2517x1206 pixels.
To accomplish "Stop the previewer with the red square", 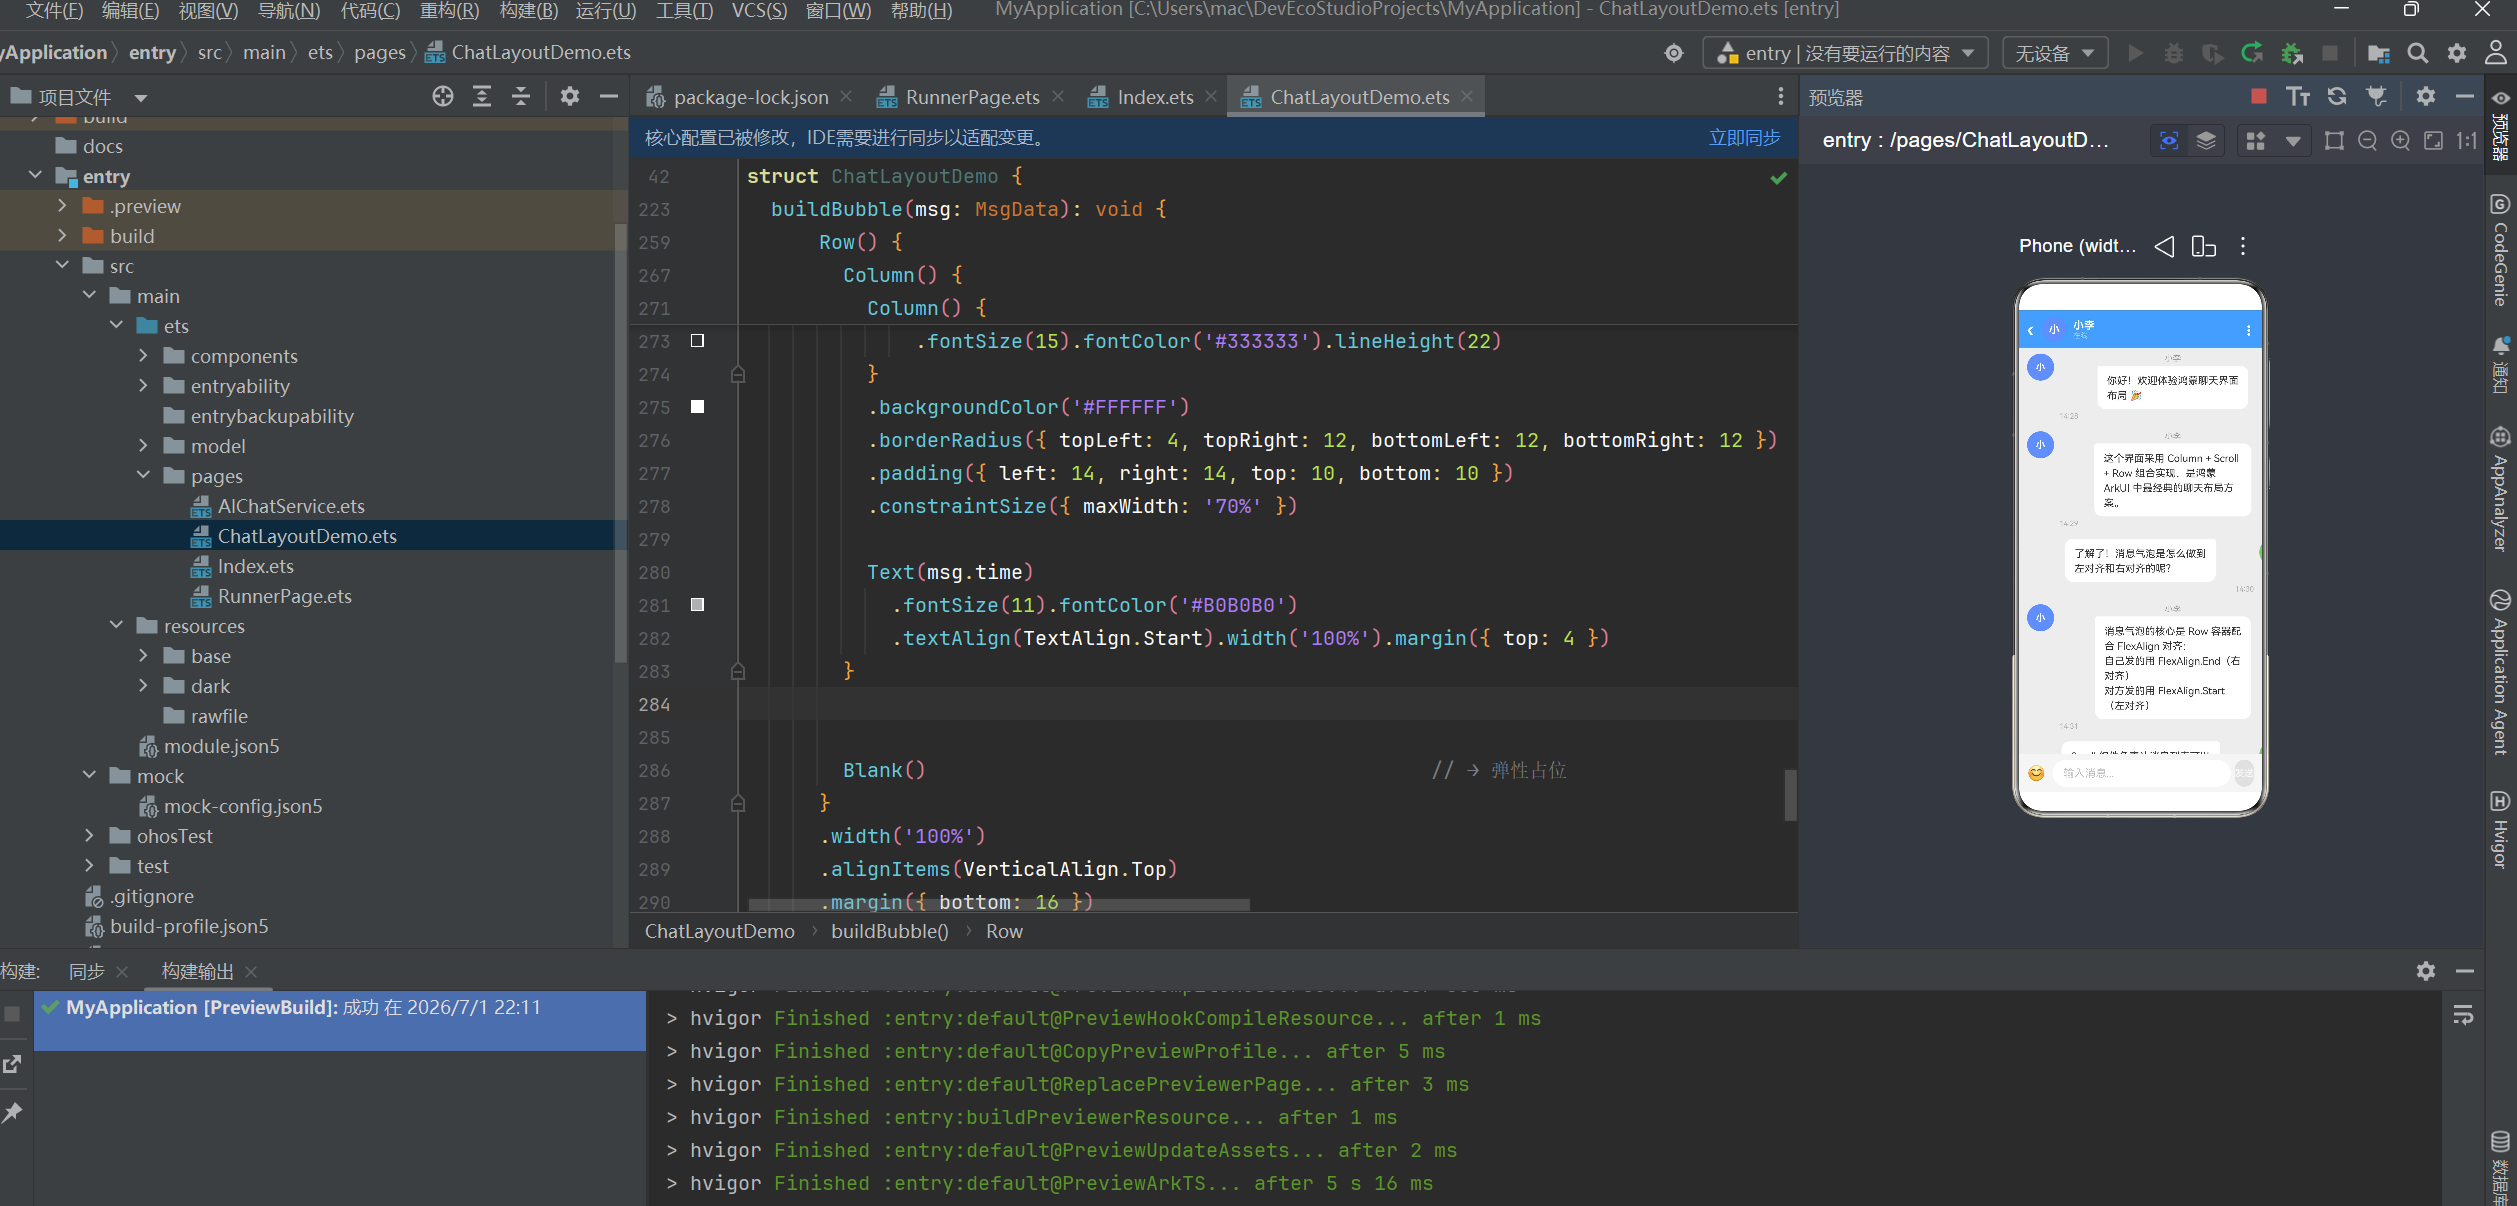I will click(2259, 97).
